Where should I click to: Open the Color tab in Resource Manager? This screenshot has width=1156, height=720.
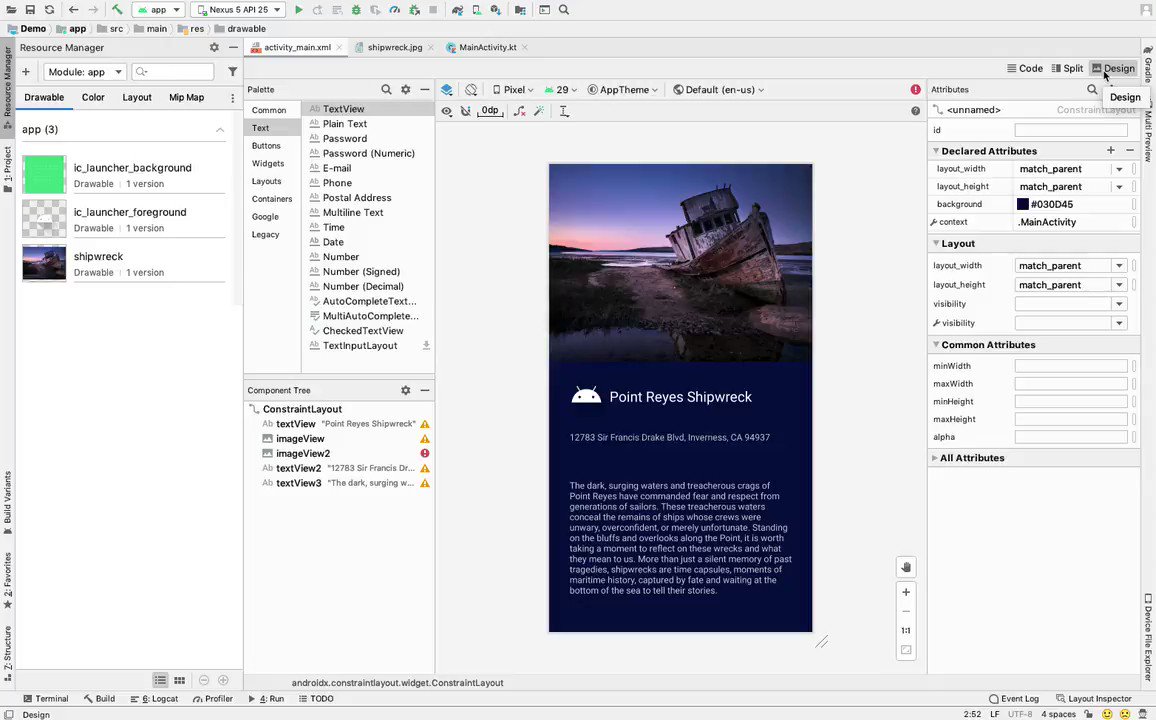coord(93,97)
